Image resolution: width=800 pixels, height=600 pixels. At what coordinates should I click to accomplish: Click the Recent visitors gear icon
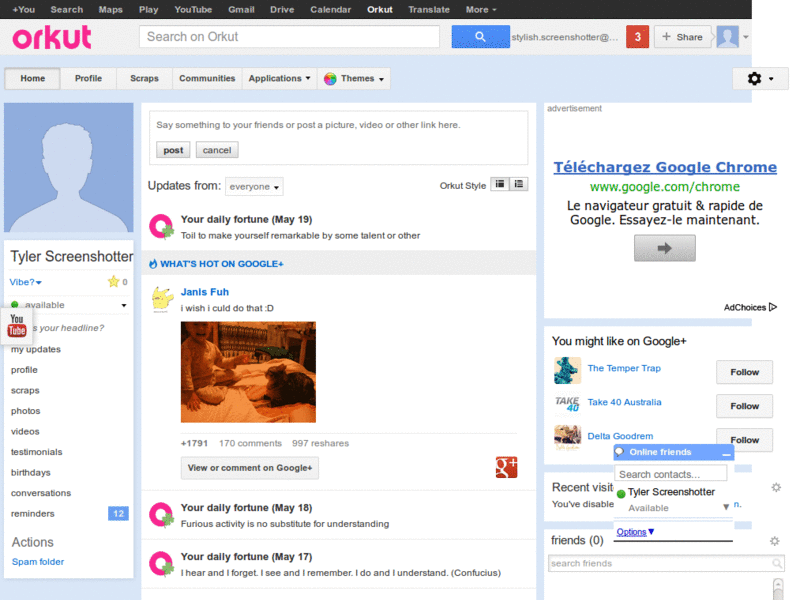776,487
